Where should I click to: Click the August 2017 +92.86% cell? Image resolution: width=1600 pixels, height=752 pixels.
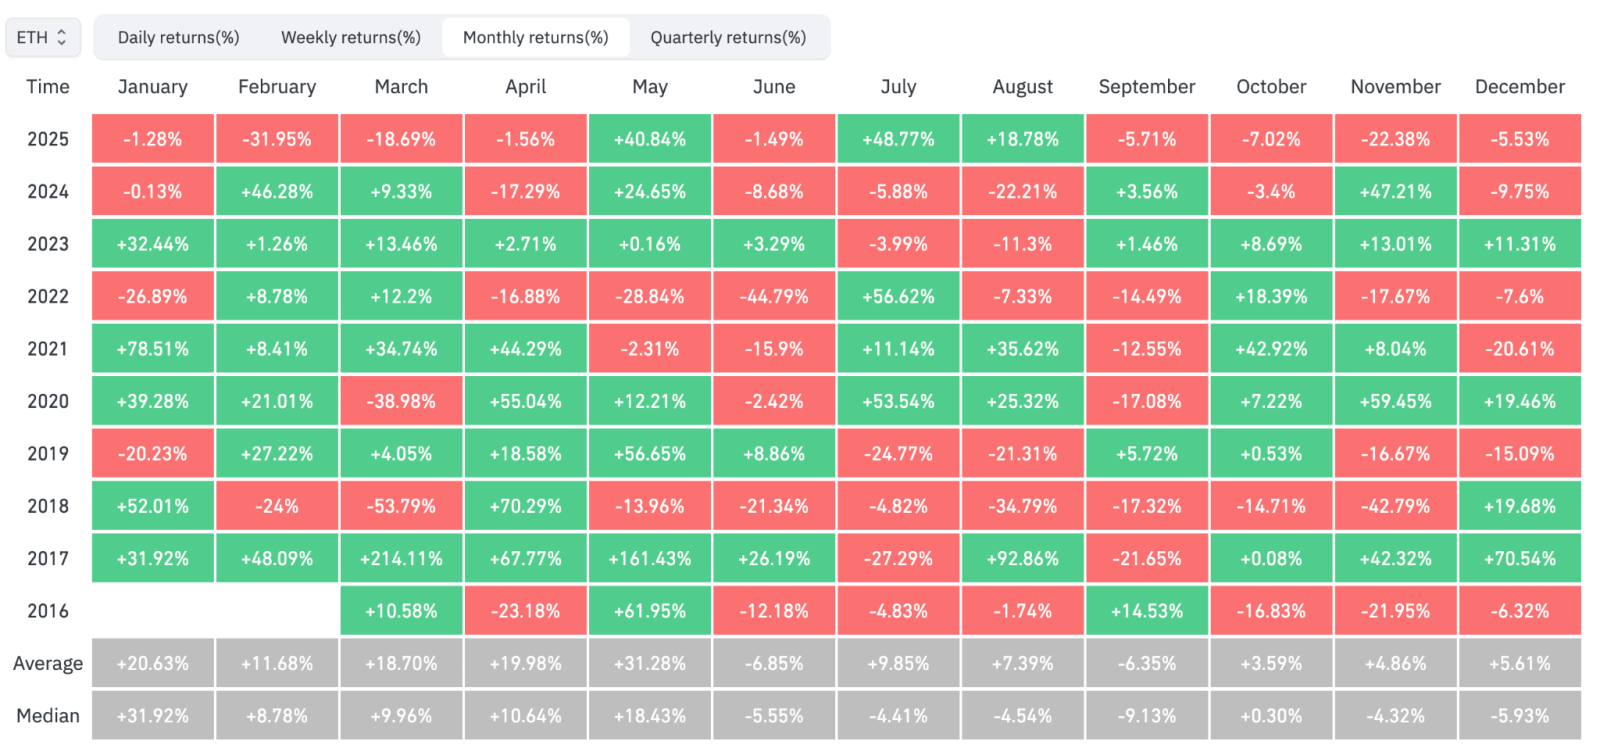pos(1022,559)
